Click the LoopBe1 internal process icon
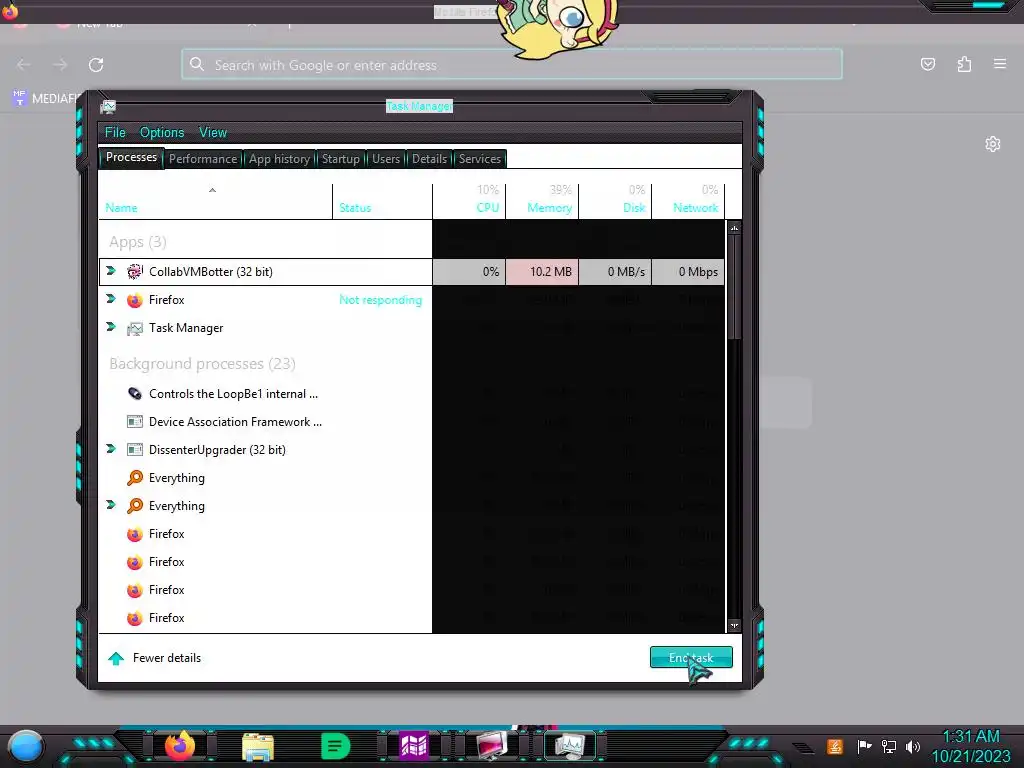Screen dimensions: 1024x768 pos(135,394)
